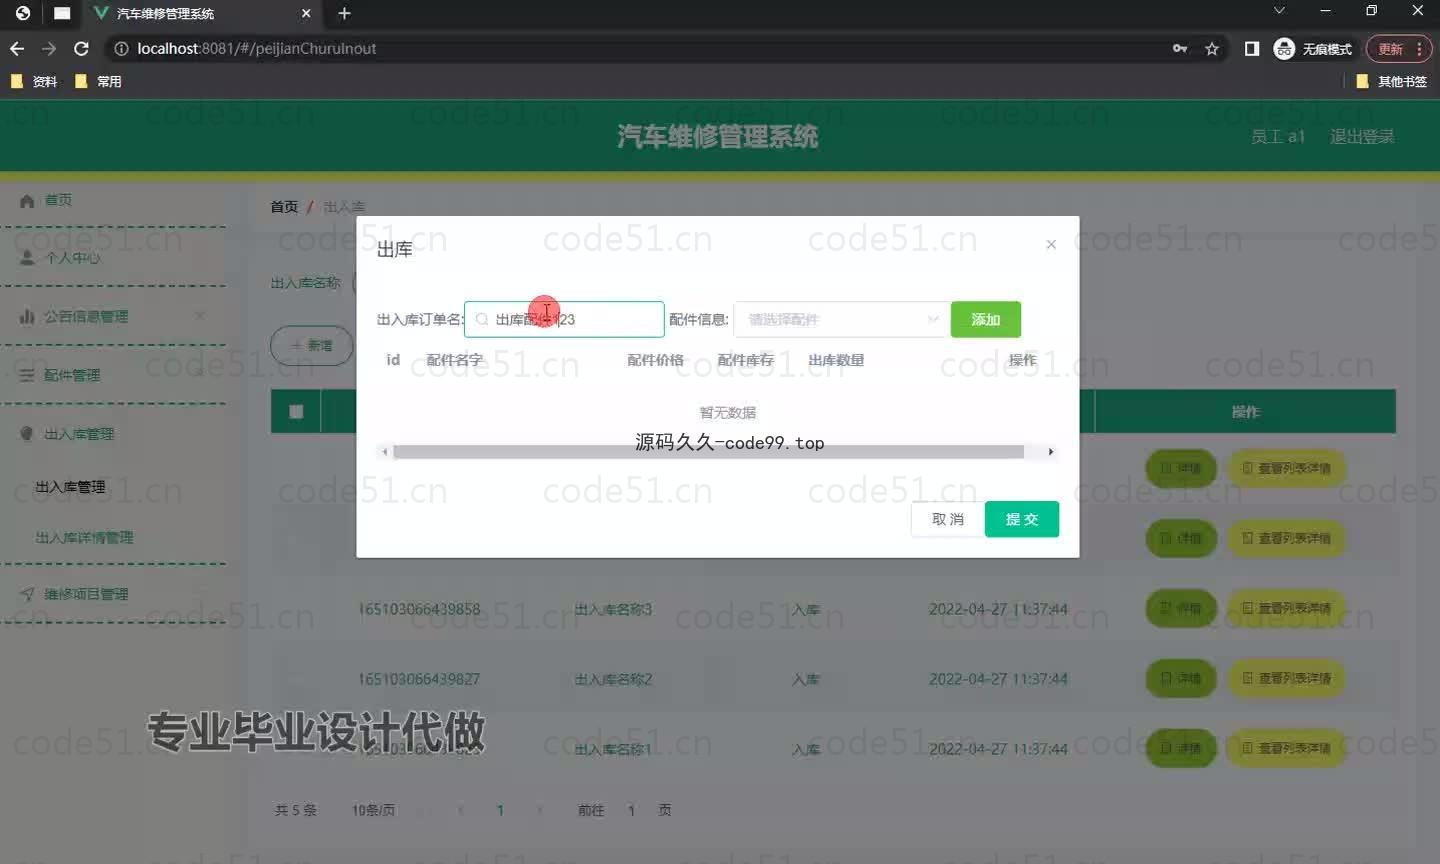Go back with the browser back arrow
The image size is (1440, 864).
pos(17,48)
